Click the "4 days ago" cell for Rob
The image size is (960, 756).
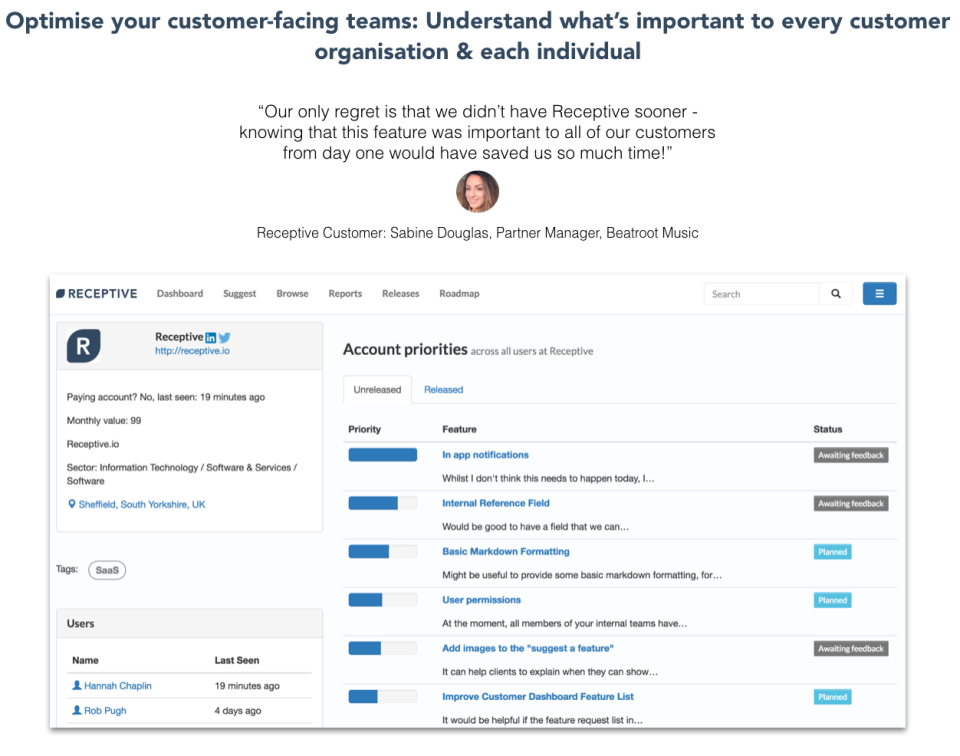pos(238,711)
